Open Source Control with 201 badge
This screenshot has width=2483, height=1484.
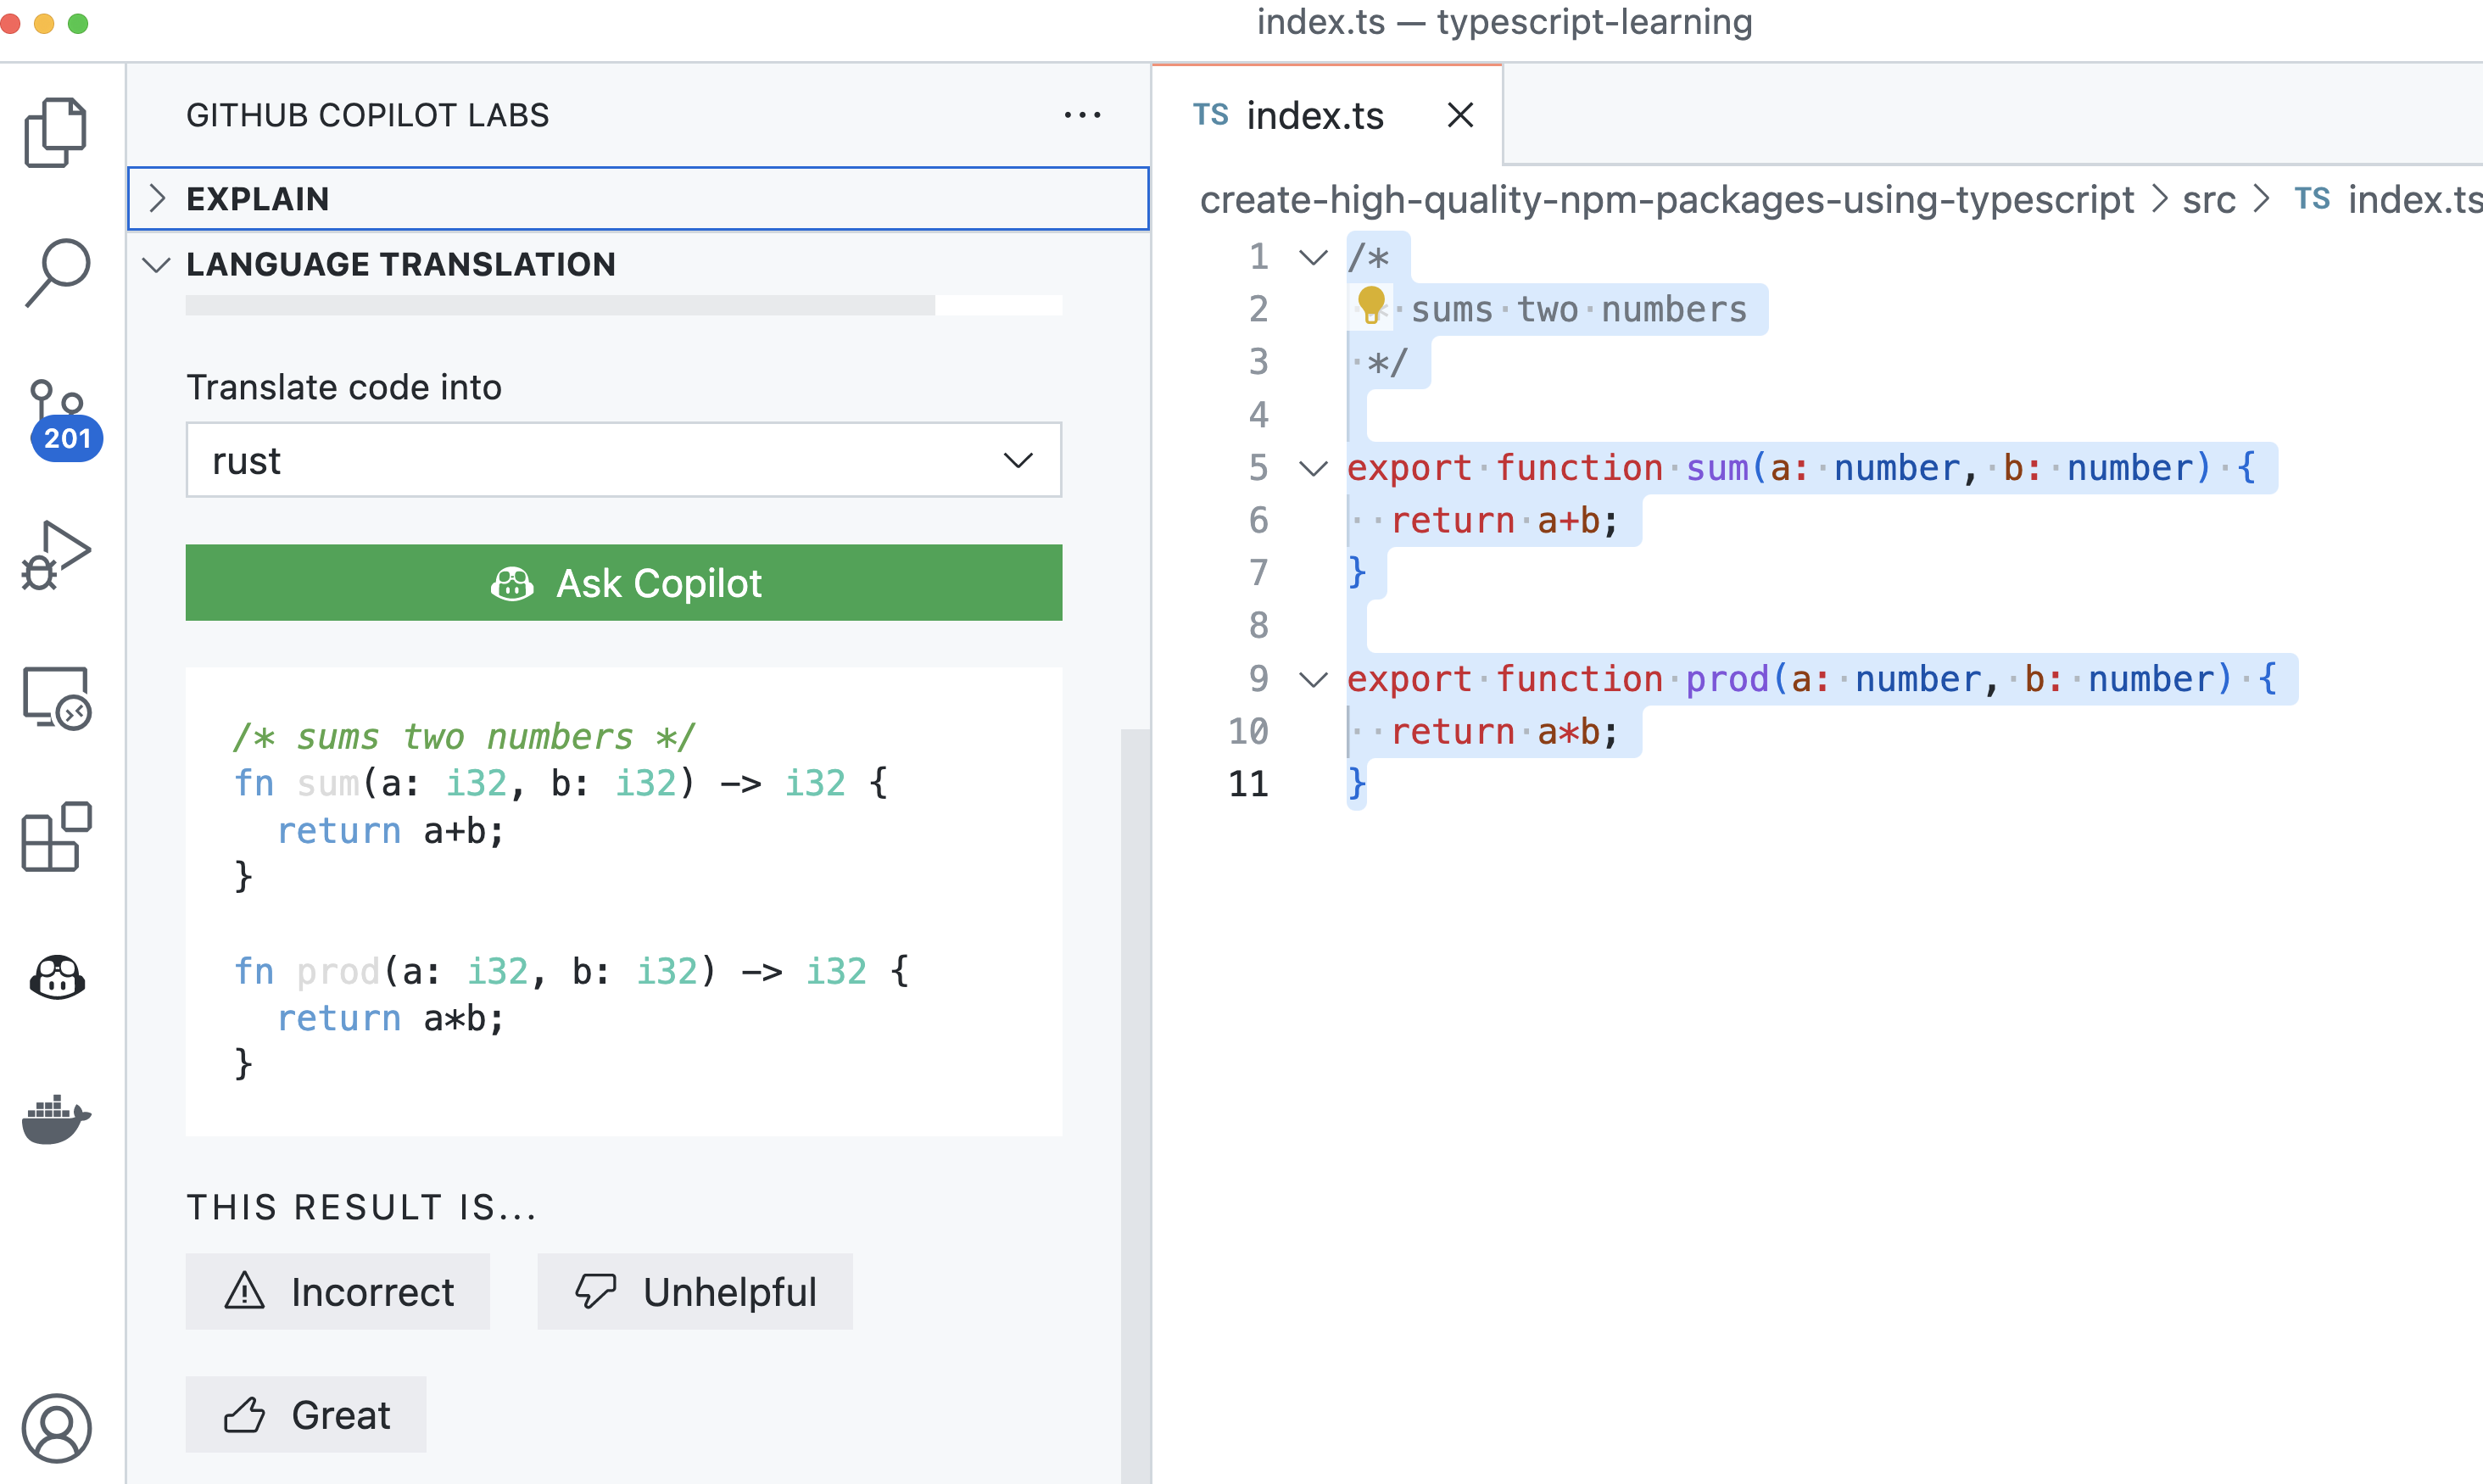58,418
